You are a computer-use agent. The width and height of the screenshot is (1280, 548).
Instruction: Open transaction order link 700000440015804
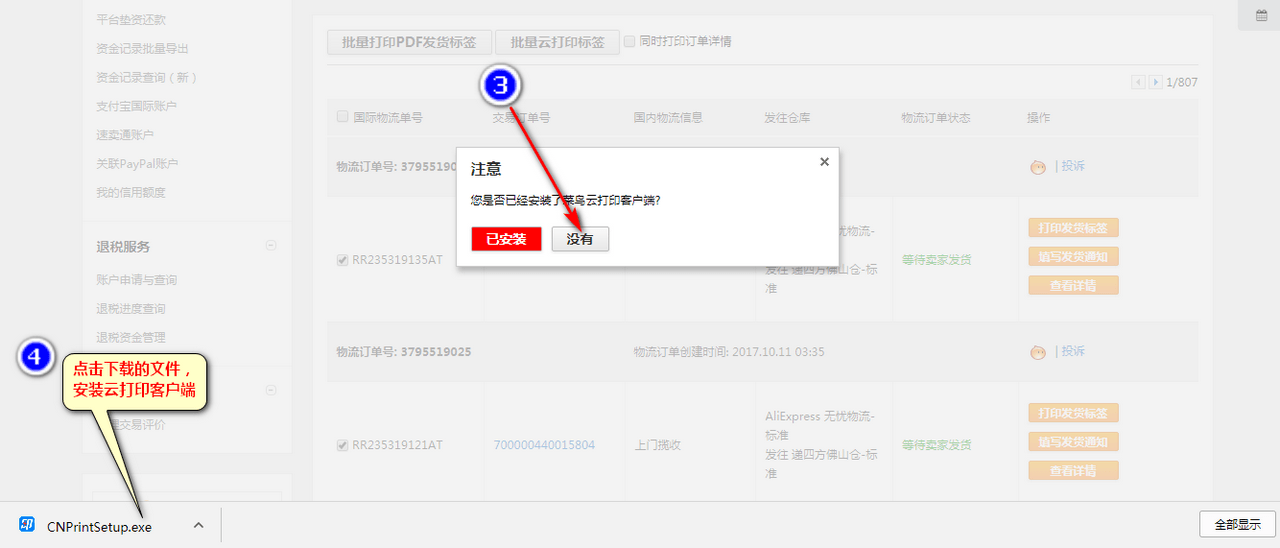point(544,445)
